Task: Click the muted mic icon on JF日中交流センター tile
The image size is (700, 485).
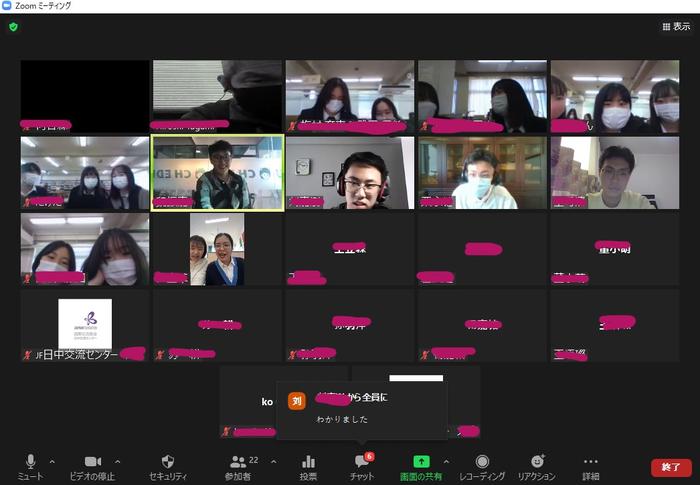Action: (x=27, y=355)
